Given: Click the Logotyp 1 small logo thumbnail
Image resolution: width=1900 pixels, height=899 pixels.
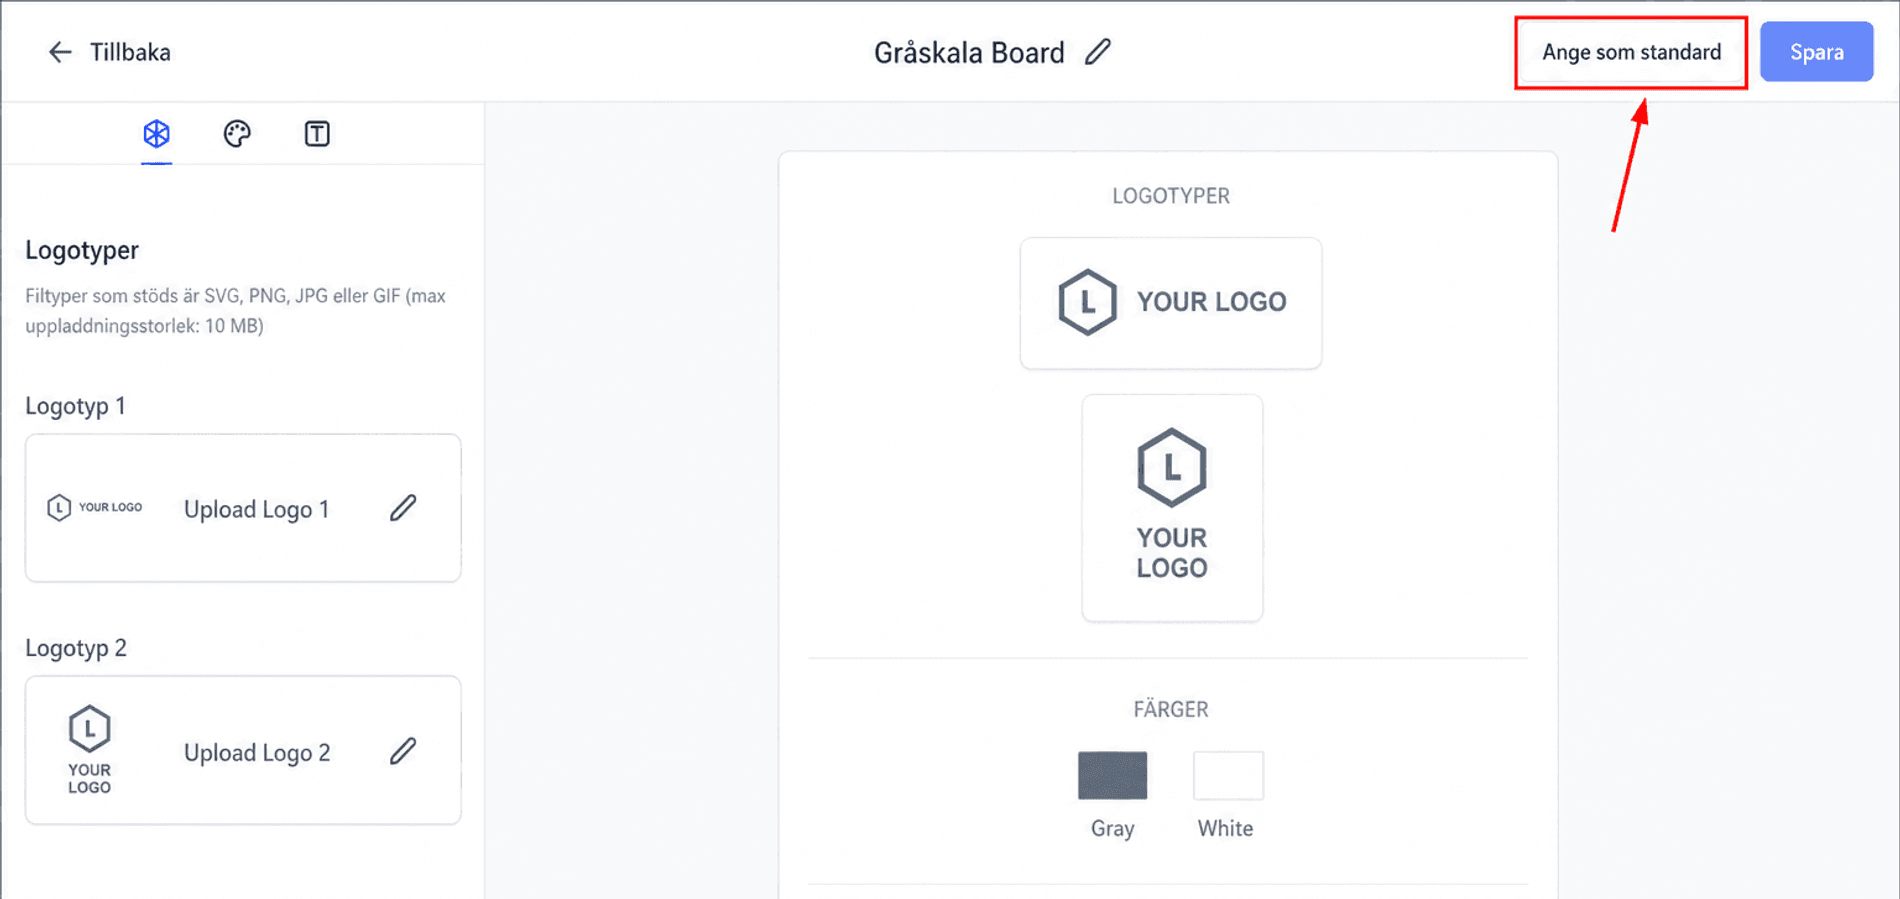Looking at the screenshot, I should point(95,507).
